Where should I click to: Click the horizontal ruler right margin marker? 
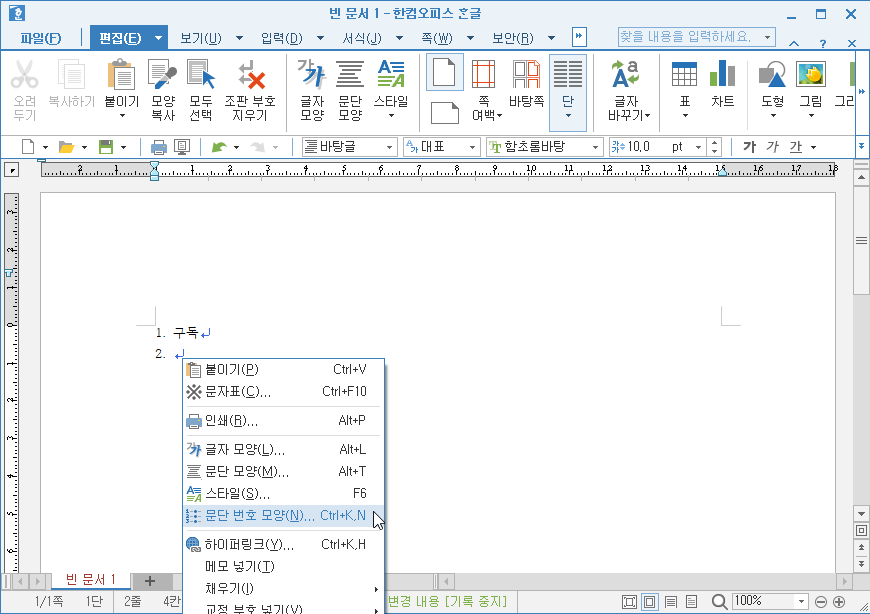[722, 172]
